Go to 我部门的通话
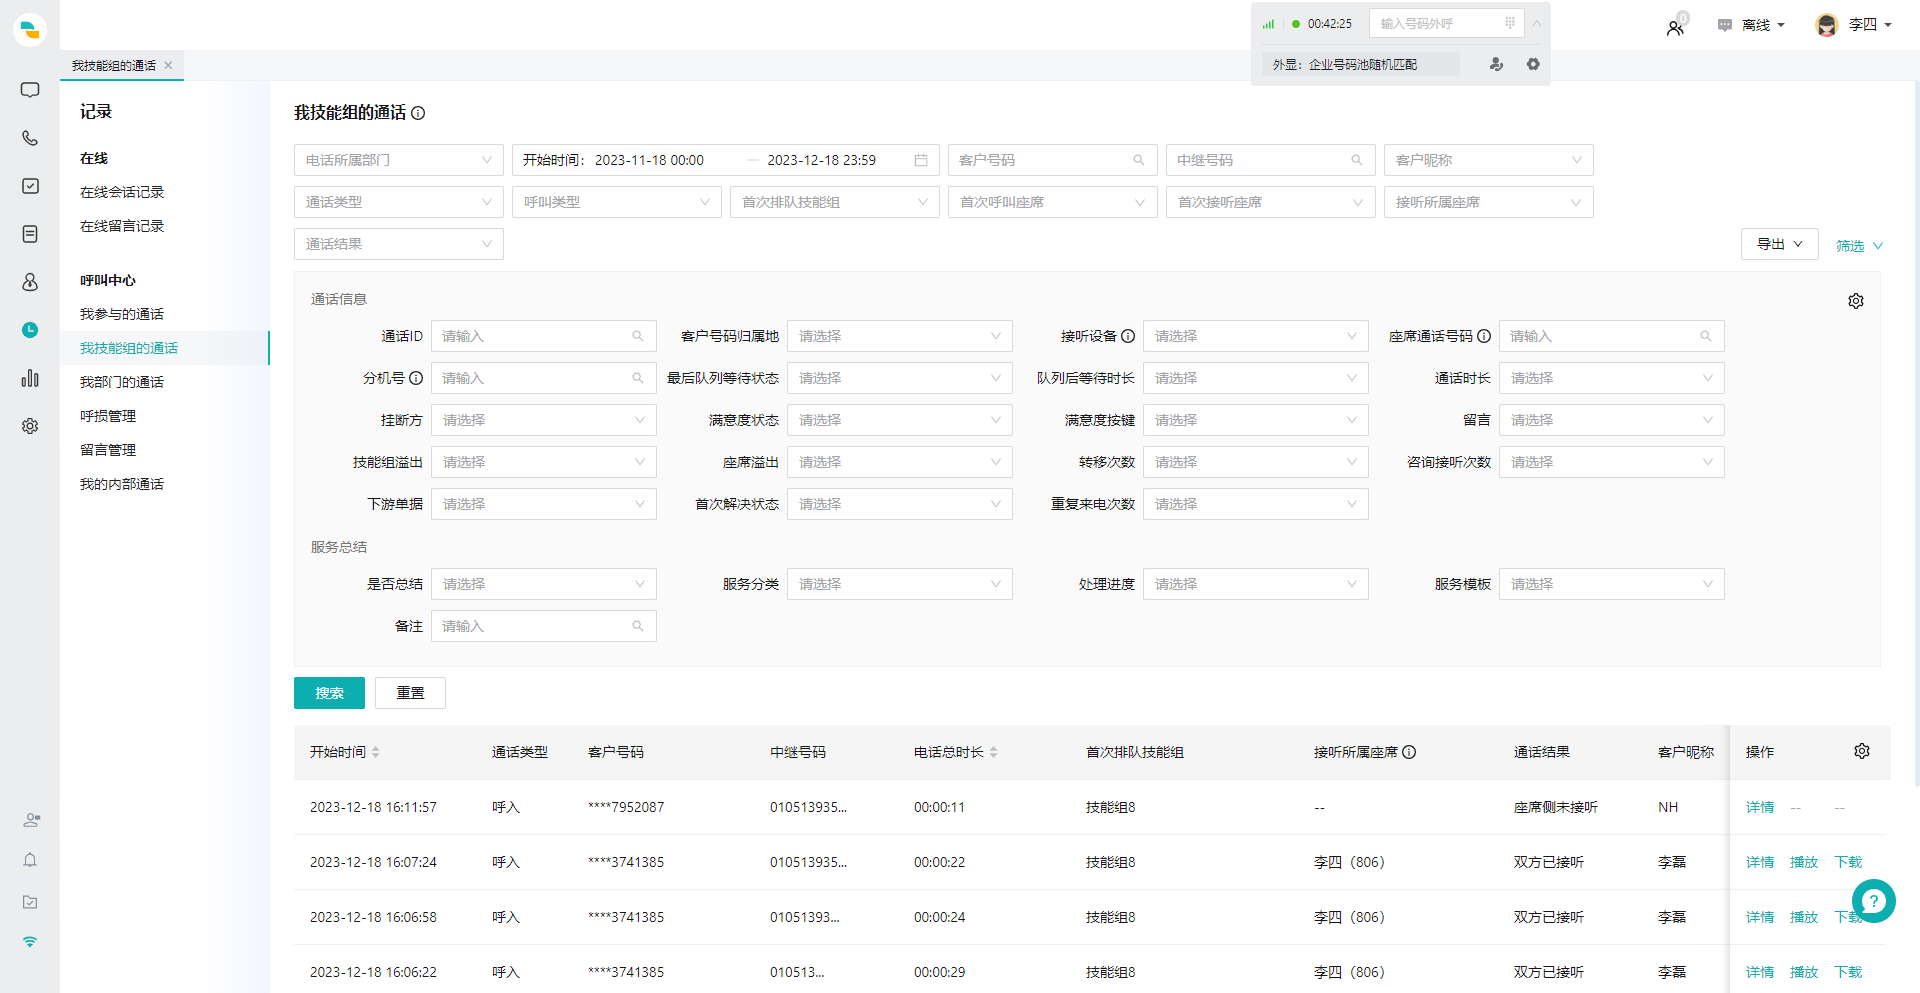Viewport: 1920px width, 993px height. 122,382
